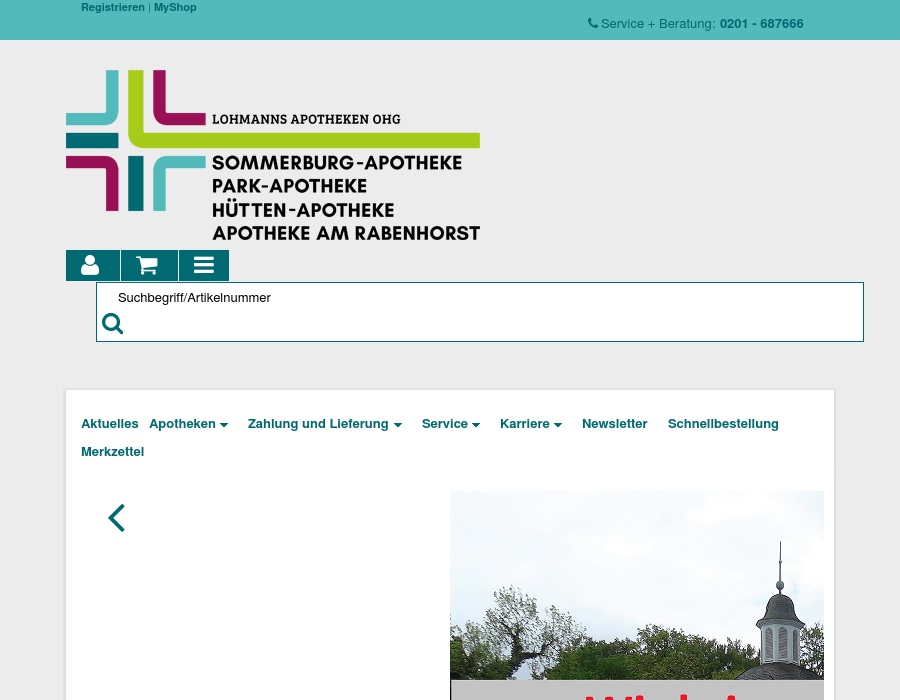Go to the Aktuelles page
The width and height of the screenshot is (900, 700).
(109, 424)
